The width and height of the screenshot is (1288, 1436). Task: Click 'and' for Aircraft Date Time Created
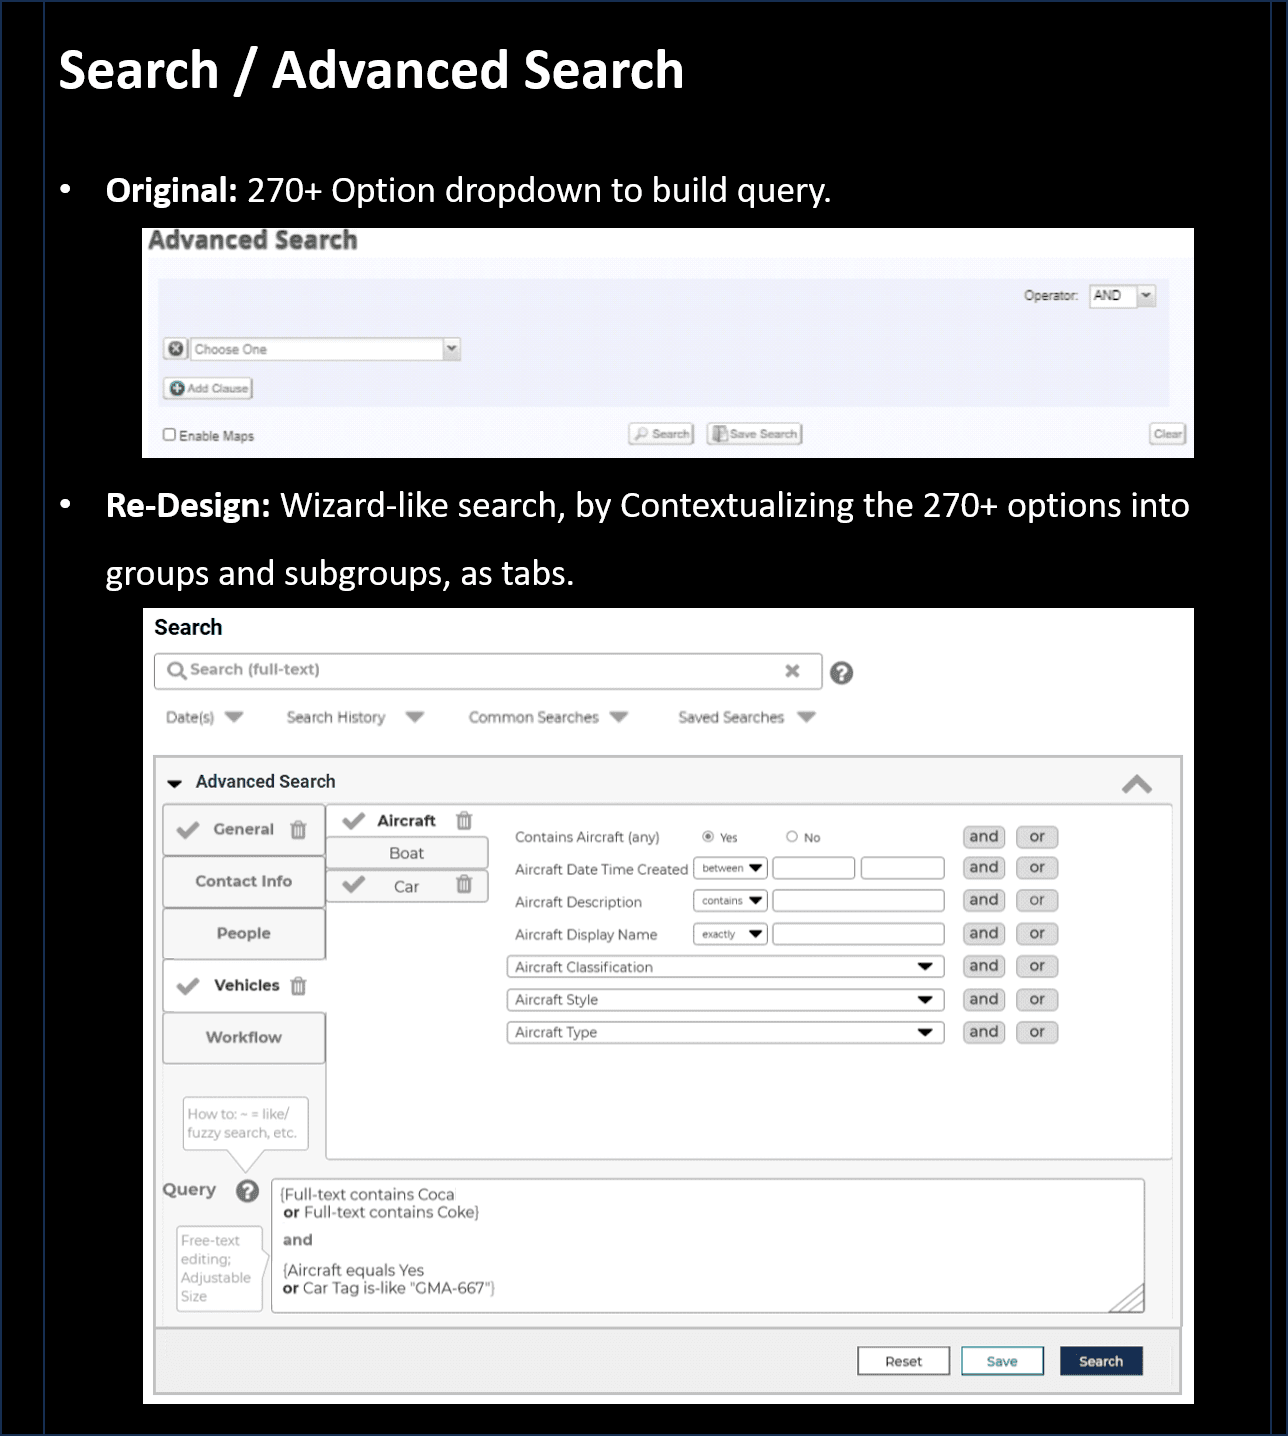(984, 868)
